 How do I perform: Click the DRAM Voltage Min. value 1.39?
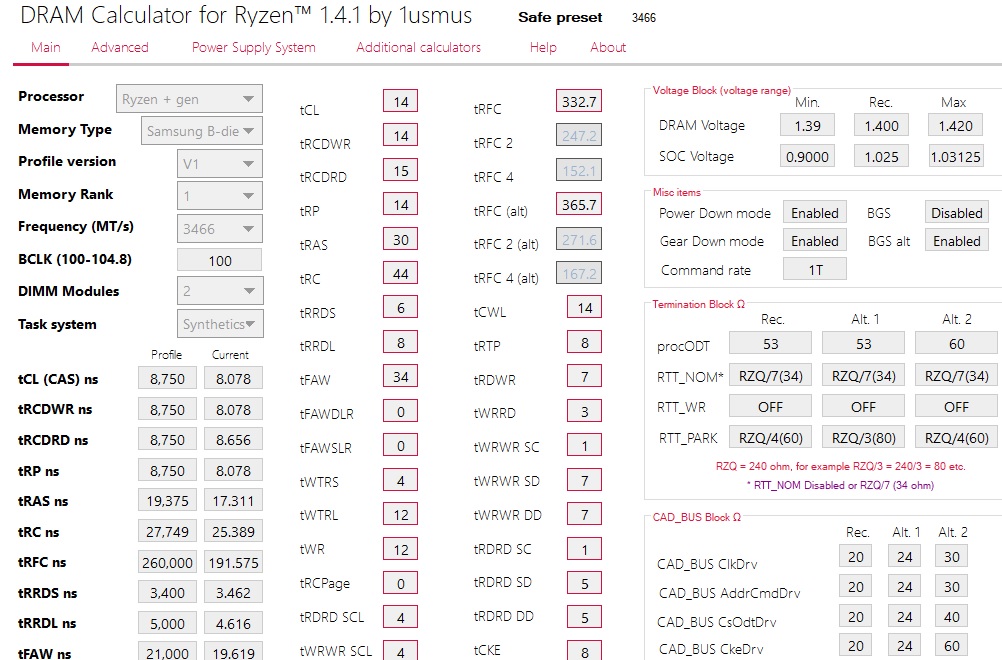pos(807,126)
